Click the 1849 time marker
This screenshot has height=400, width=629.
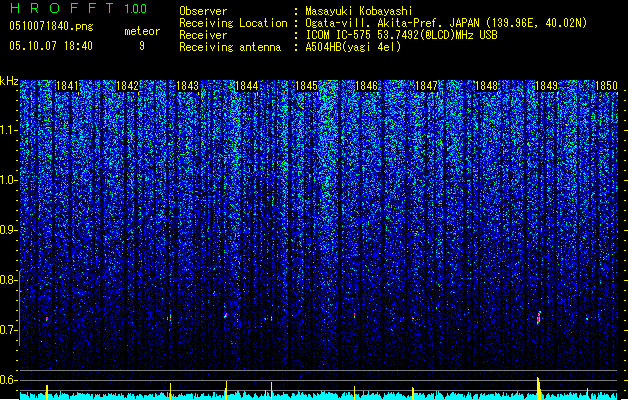[x=546, y=86]
